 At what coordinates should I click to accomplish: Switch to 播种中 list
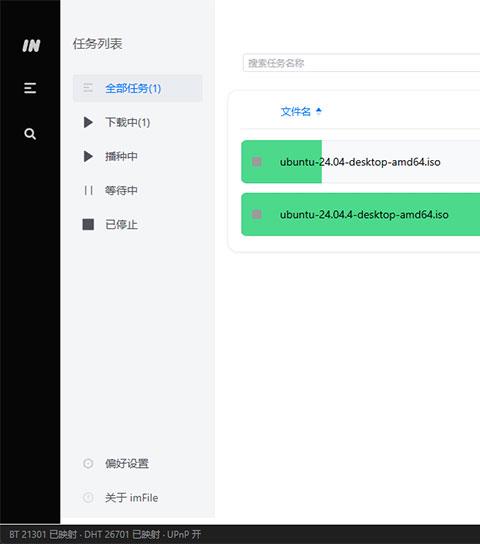click(x=138, y=156)
